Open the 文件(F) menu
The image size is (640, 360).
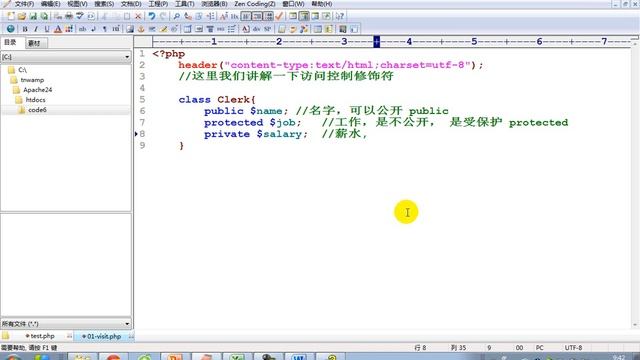(24, 4)
